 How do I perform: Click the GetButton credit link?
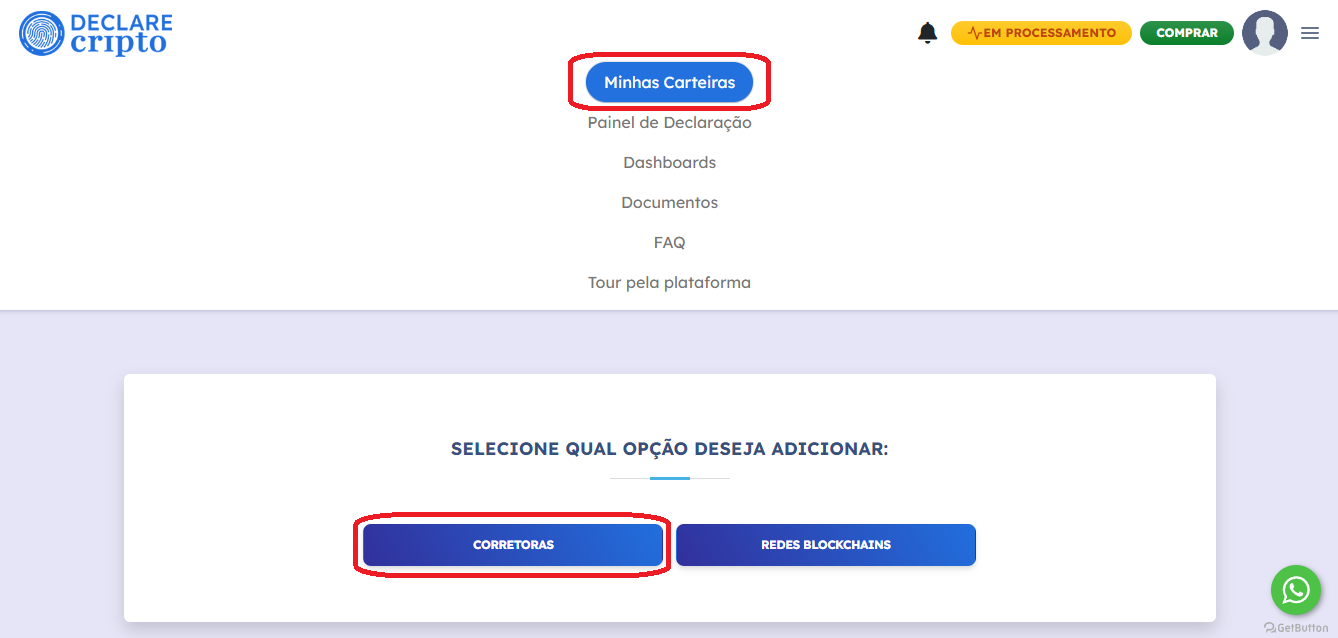1296,628
